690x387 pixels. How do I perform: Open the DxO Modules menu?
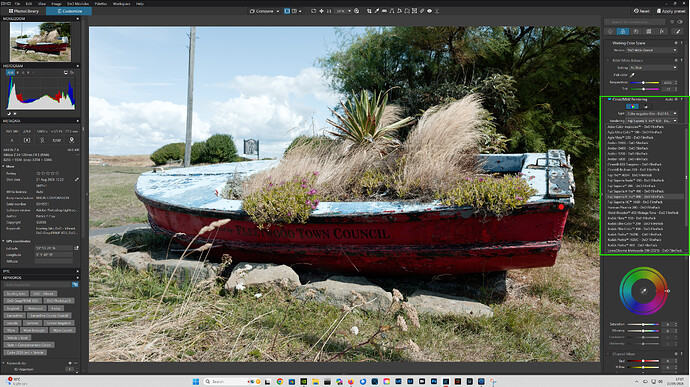(78, 4)
